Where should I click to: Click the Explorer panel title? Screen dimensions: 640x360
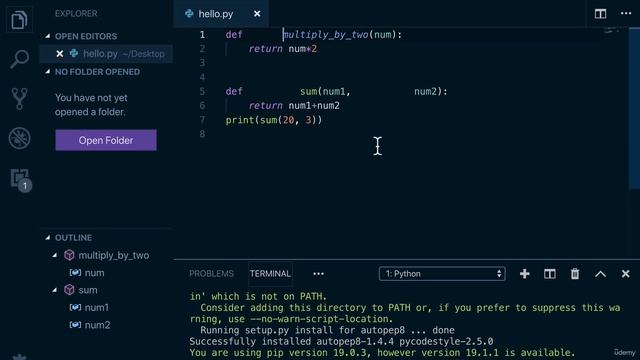coord(76,13)
